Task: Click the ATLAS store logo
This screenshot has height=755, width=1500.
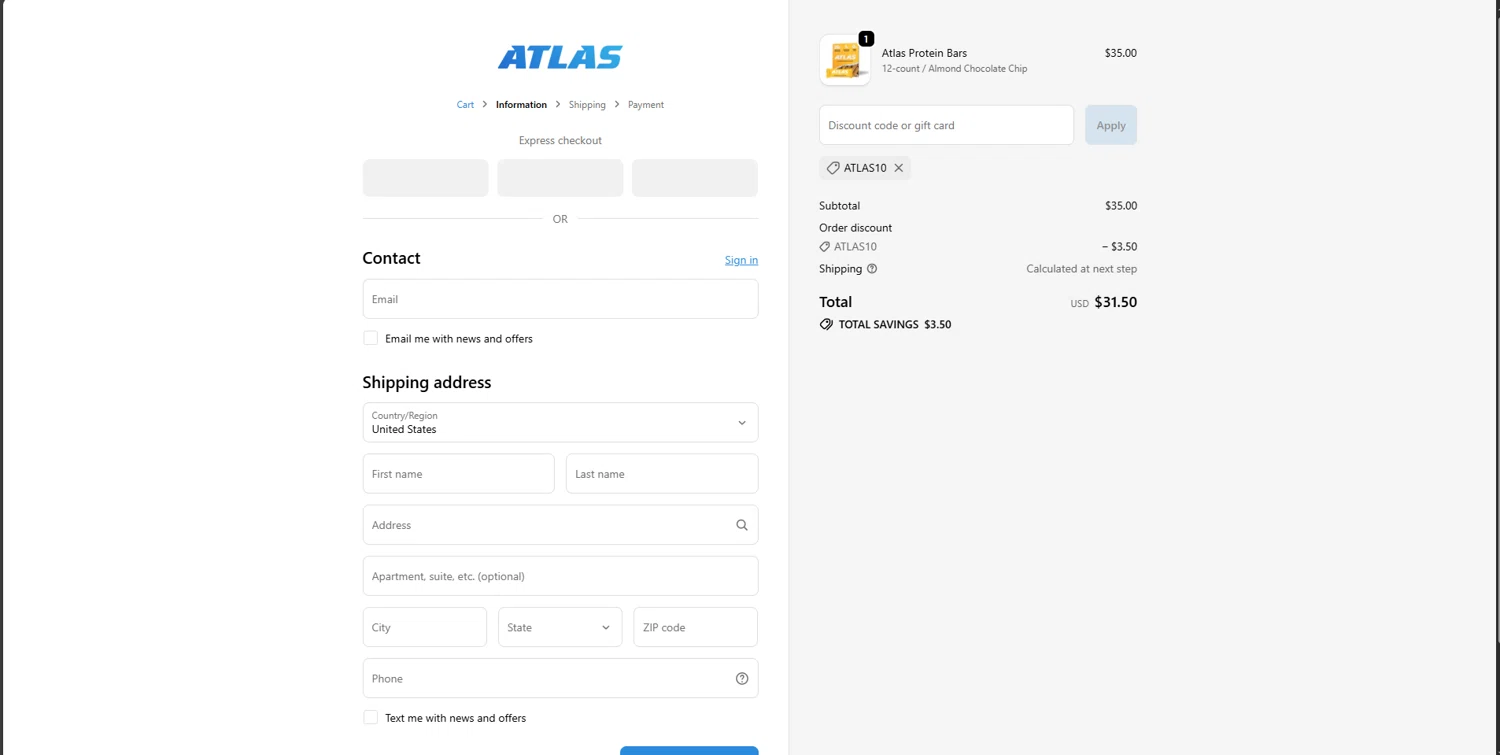Action: pos(560,57)
